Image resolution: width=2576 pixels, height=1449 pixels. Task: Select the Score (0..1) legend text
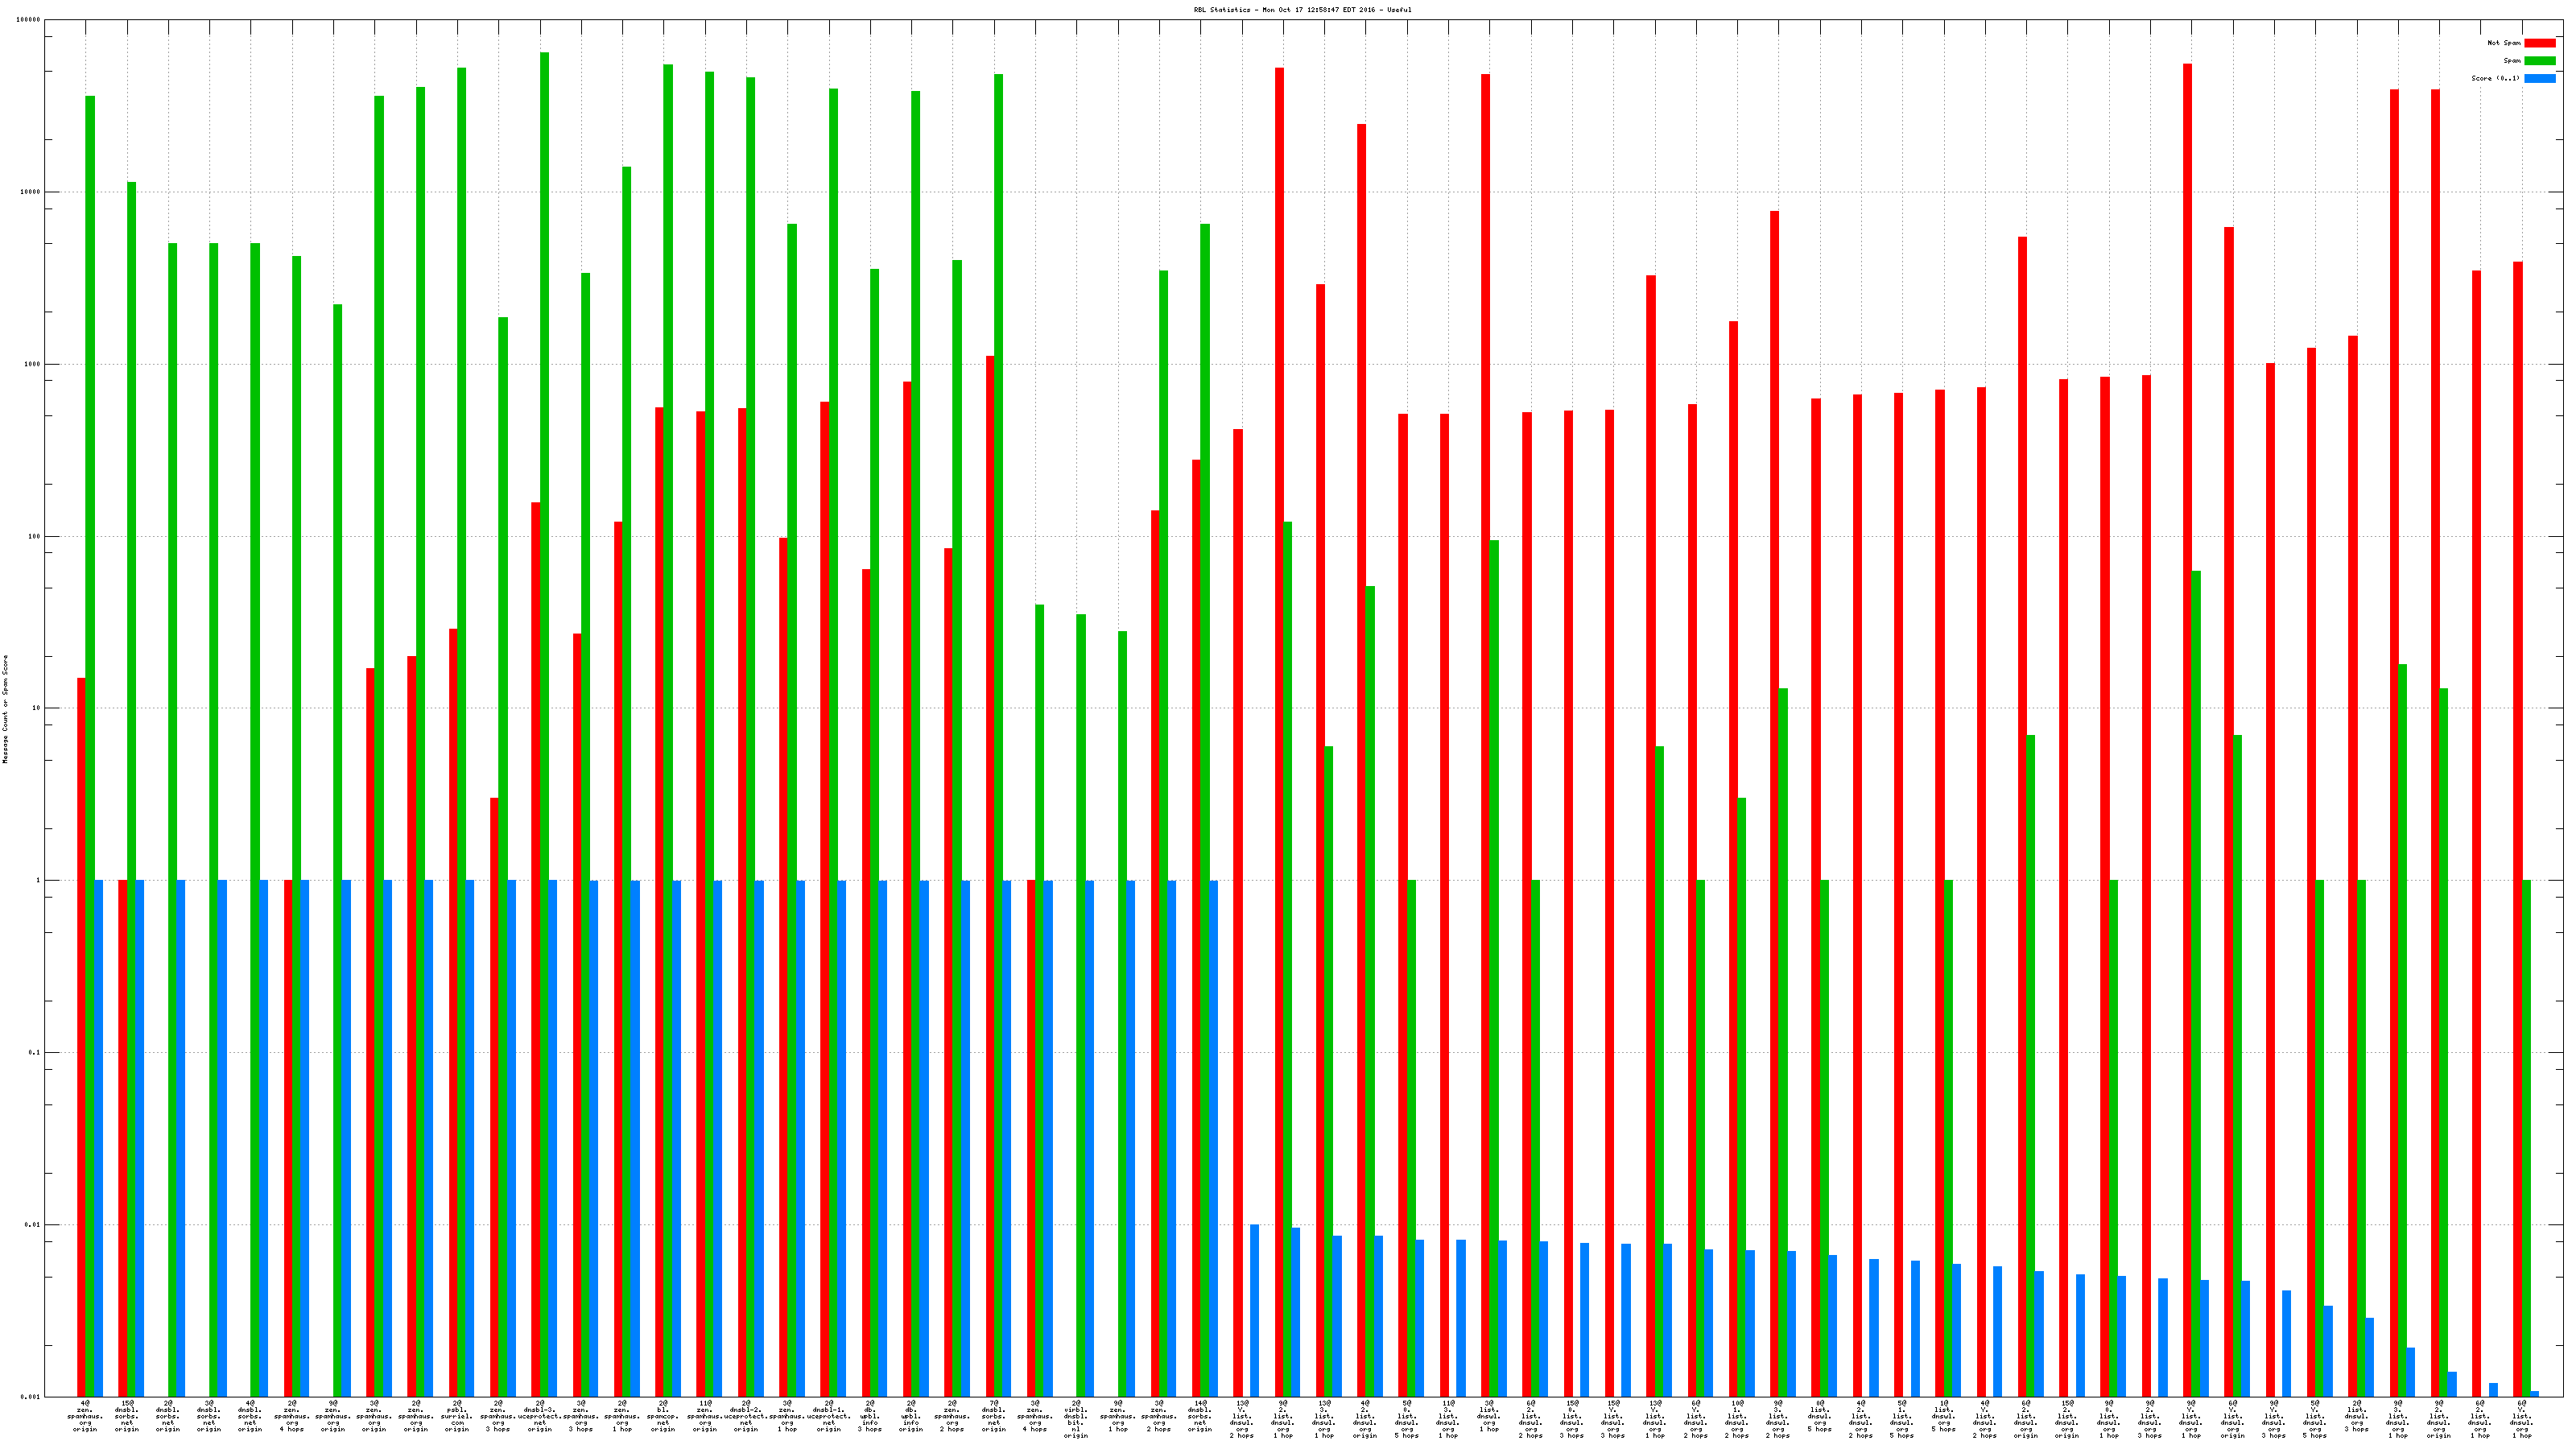pyautogui.click(x=2495, y=78)
